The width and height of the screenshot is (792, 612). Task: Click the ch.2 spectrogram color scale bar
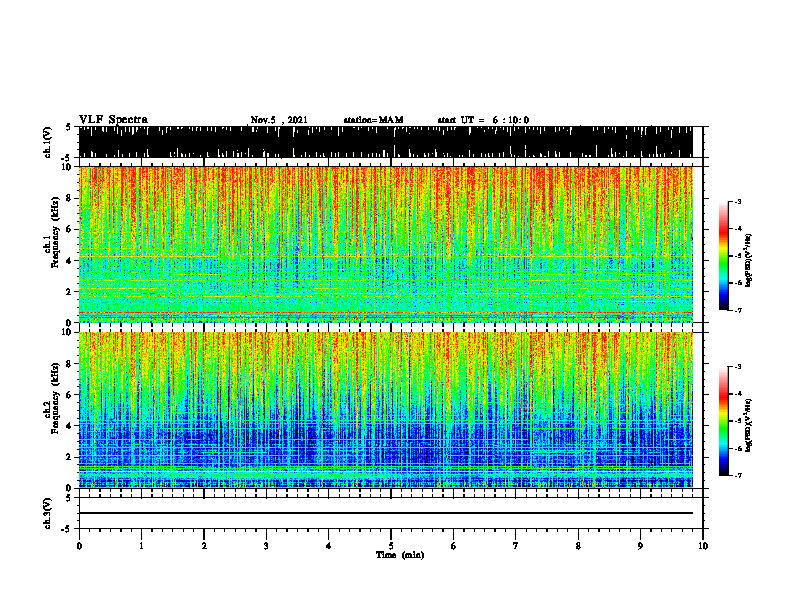[x=724, y=421]
